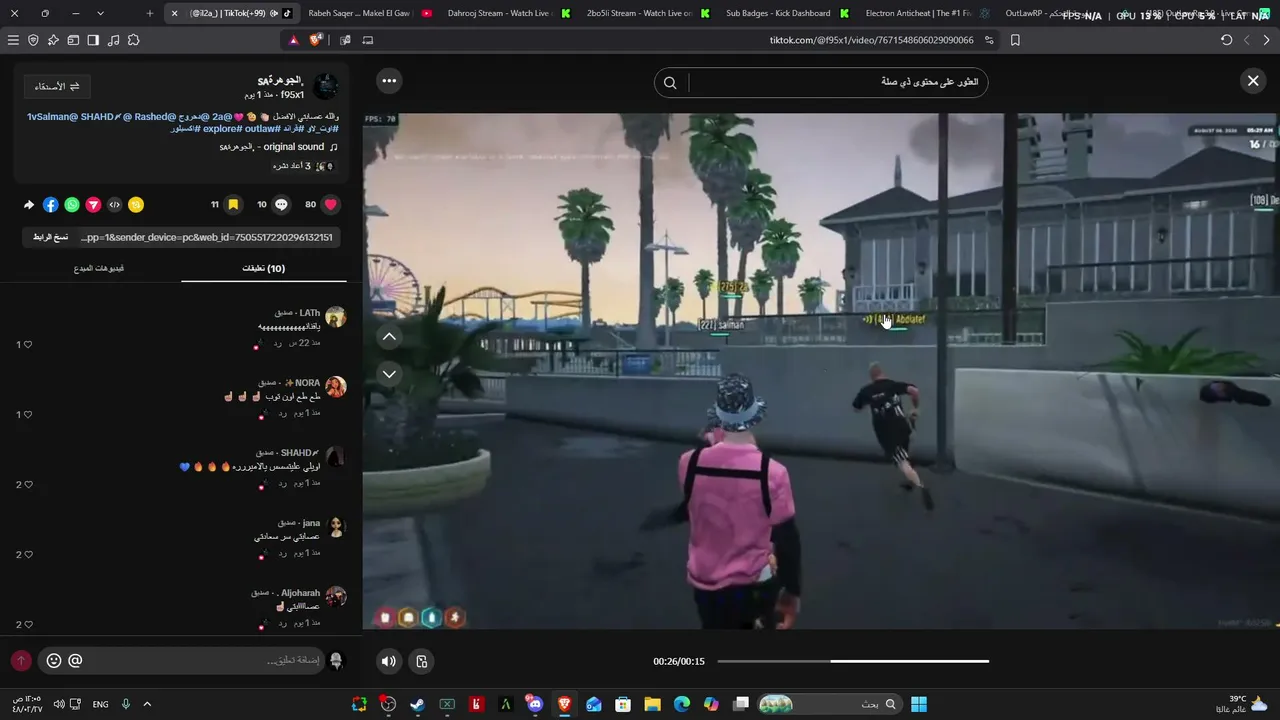Like the comment by Aljoharah

pos(27,624)
